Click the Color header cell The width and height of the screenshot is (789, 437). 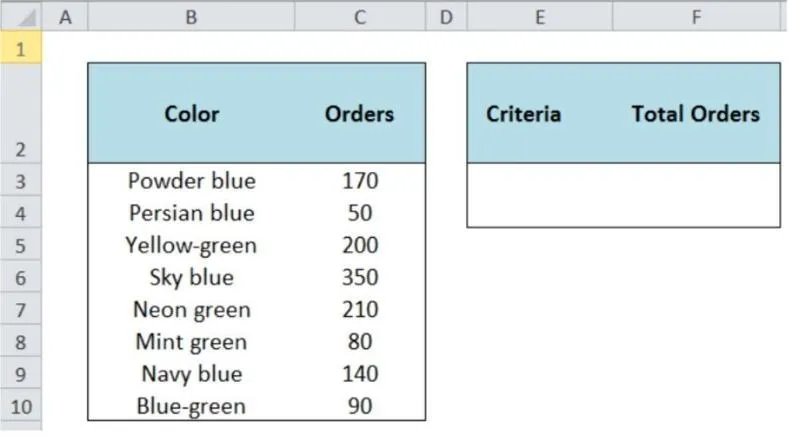191,114
